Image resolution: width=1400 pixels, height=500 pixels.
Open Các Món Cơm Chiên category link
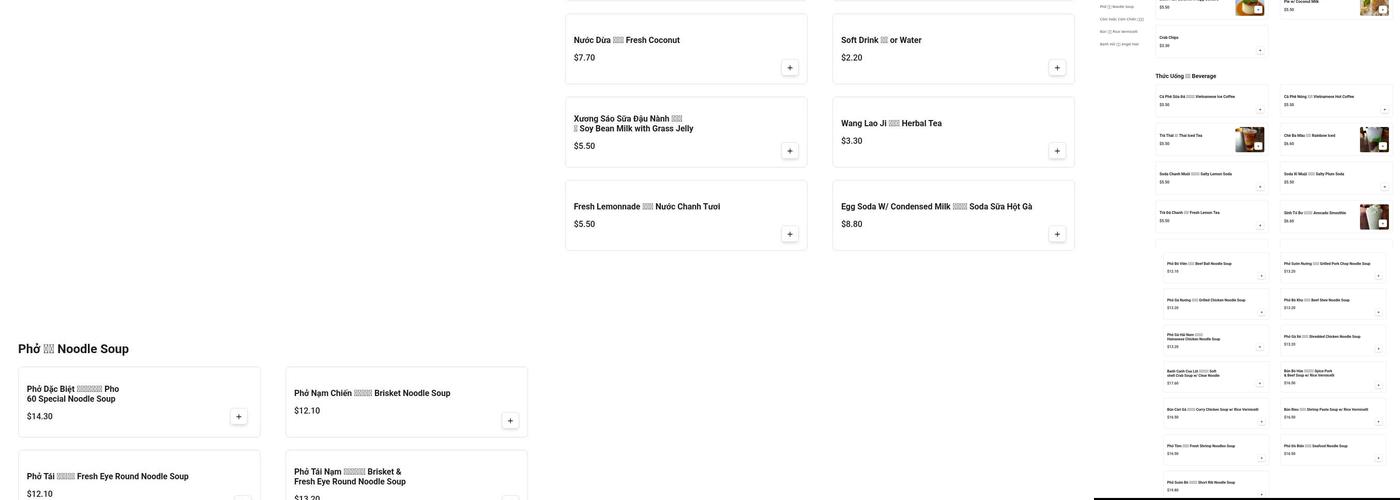coord(1122,19)
